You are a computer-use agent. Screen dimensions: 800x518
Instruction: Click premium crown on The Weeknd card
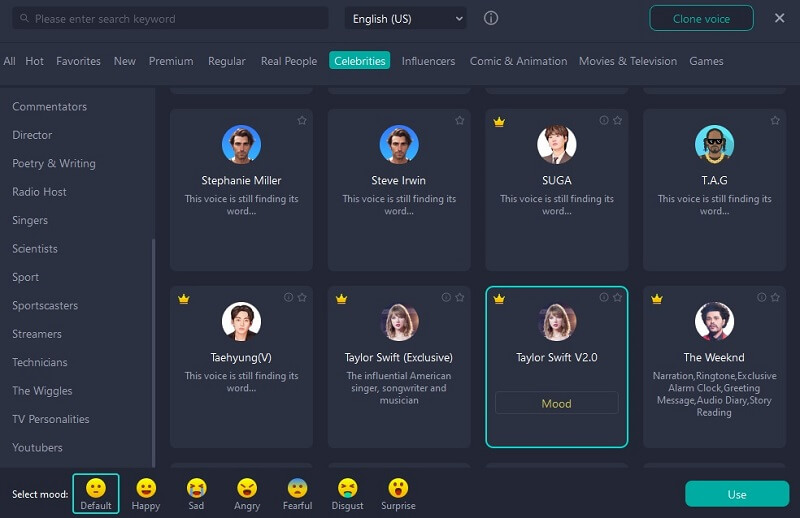tap(657, 299)
